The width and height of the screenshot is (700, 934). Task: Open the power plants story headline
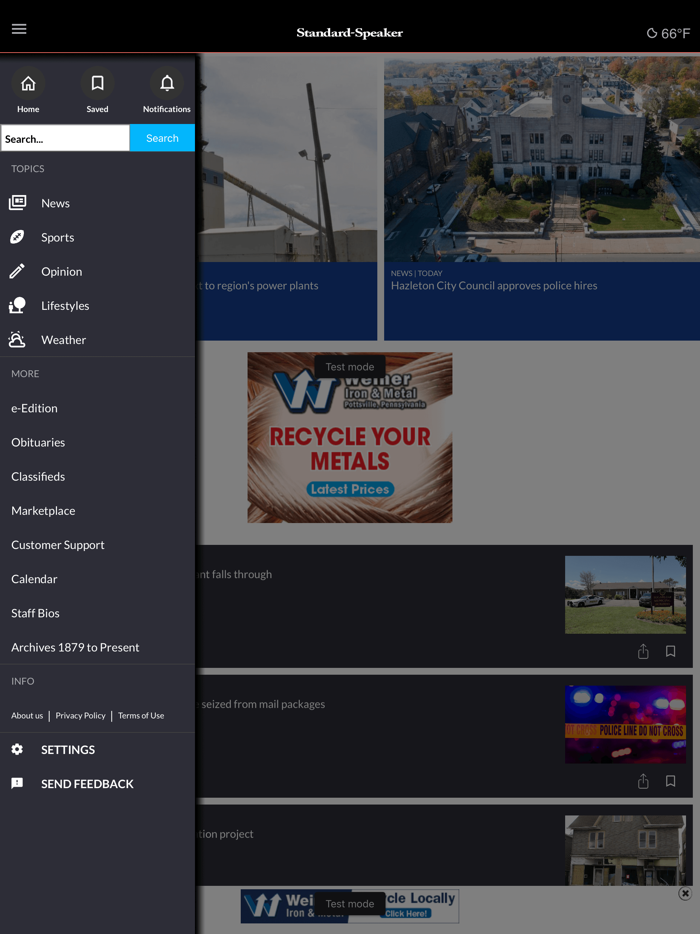tap(257, 285)
